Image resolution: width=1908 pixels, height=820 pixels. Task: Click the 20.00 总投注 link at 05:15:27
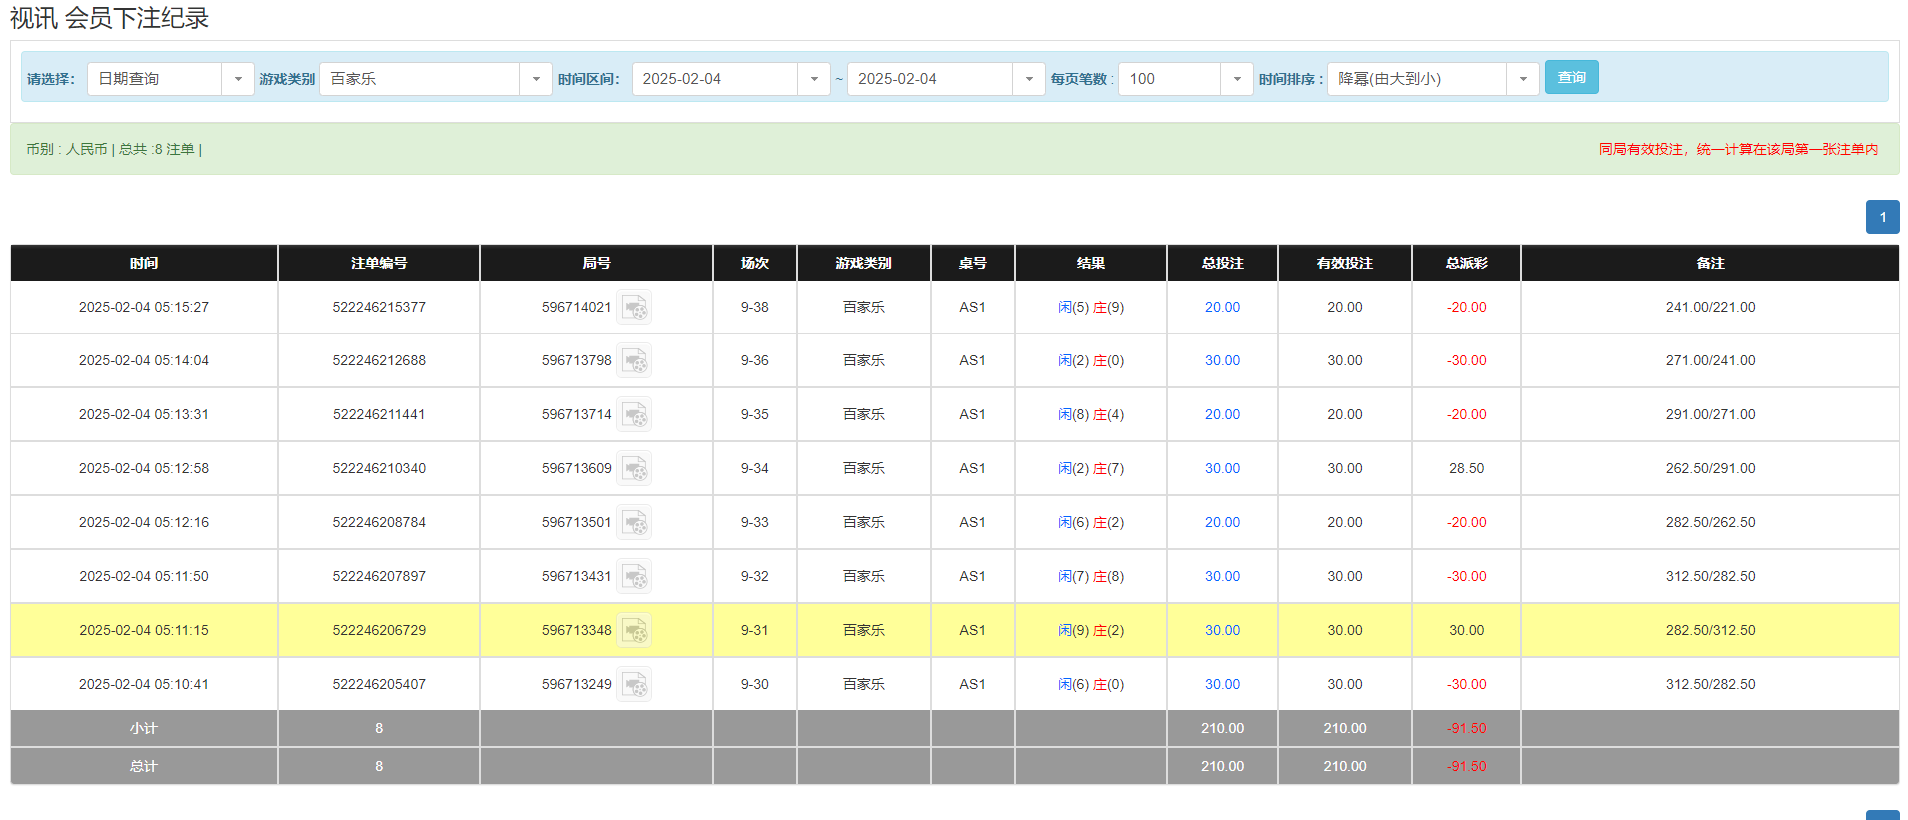(1222, 308)
